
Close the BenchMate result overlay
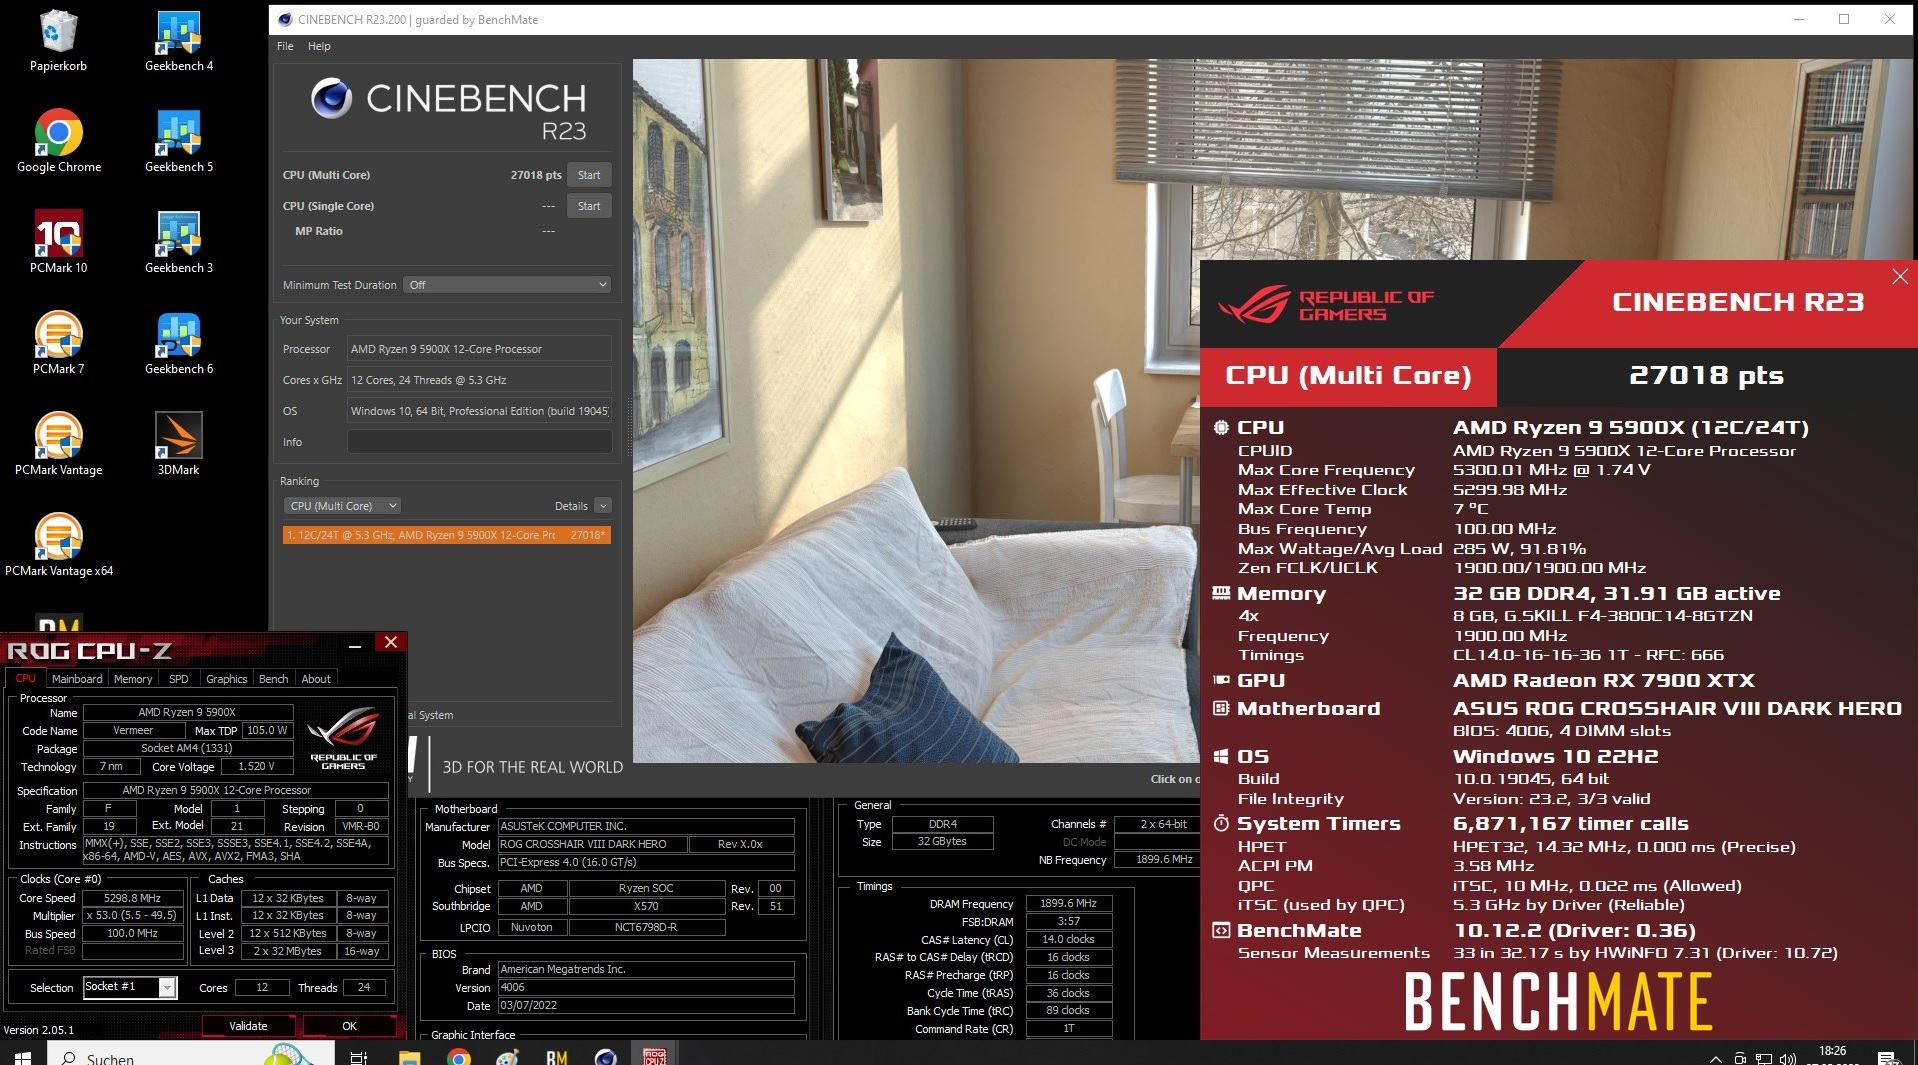point(1900,277)
